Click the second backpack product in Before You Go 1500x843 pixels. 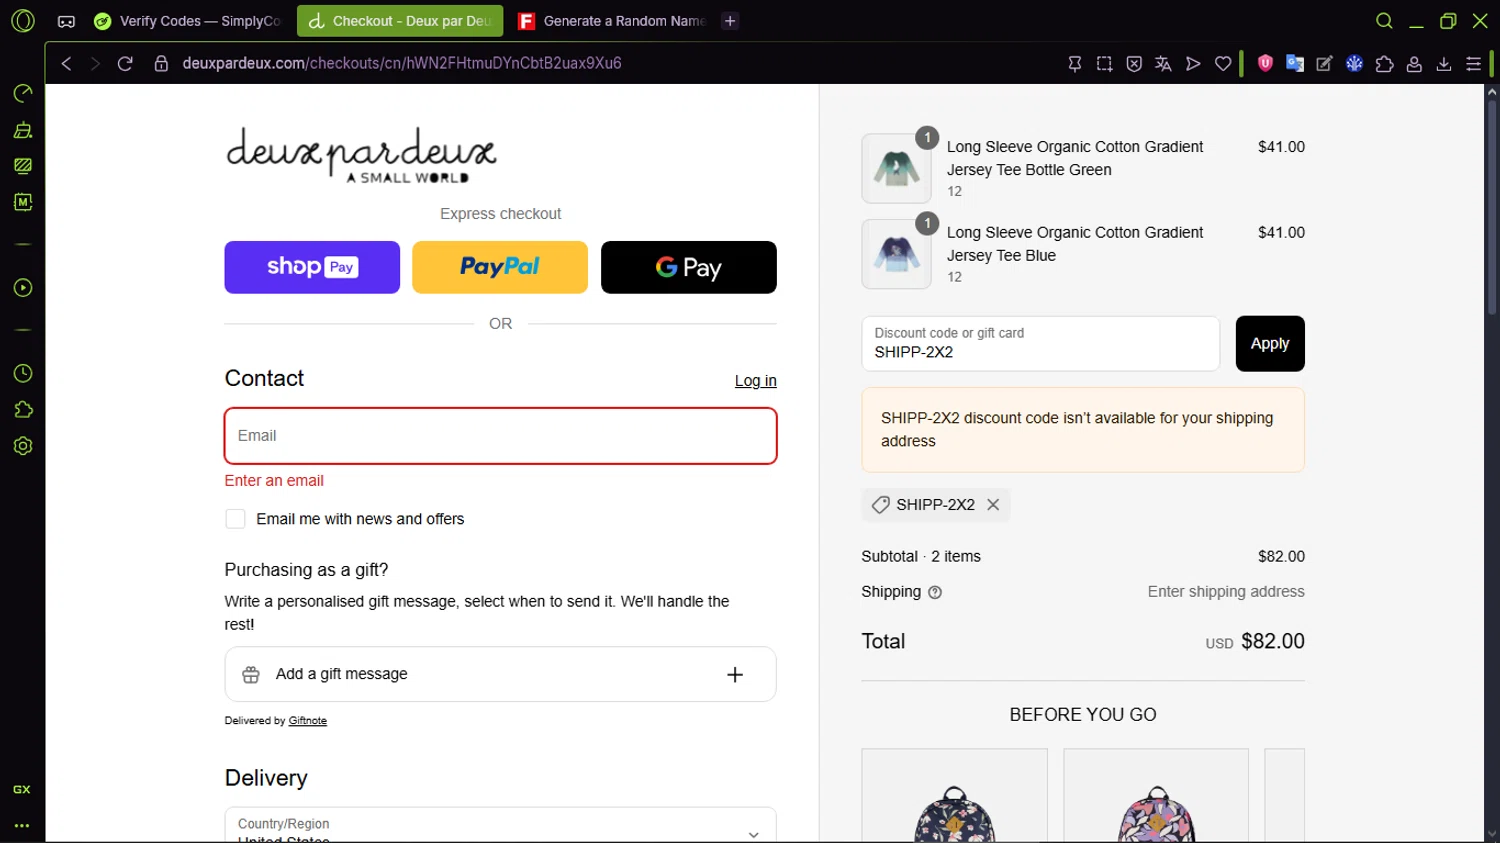(1156, 796)
